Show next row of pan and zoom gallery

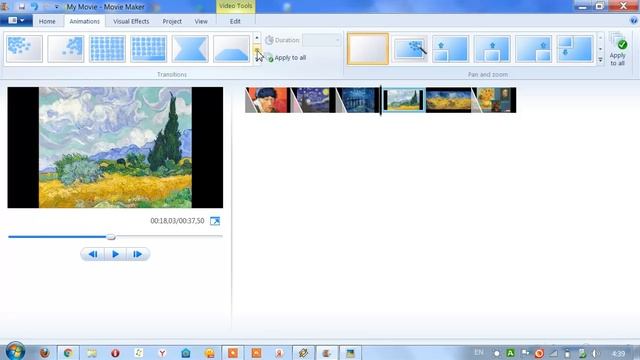(600, 49)
